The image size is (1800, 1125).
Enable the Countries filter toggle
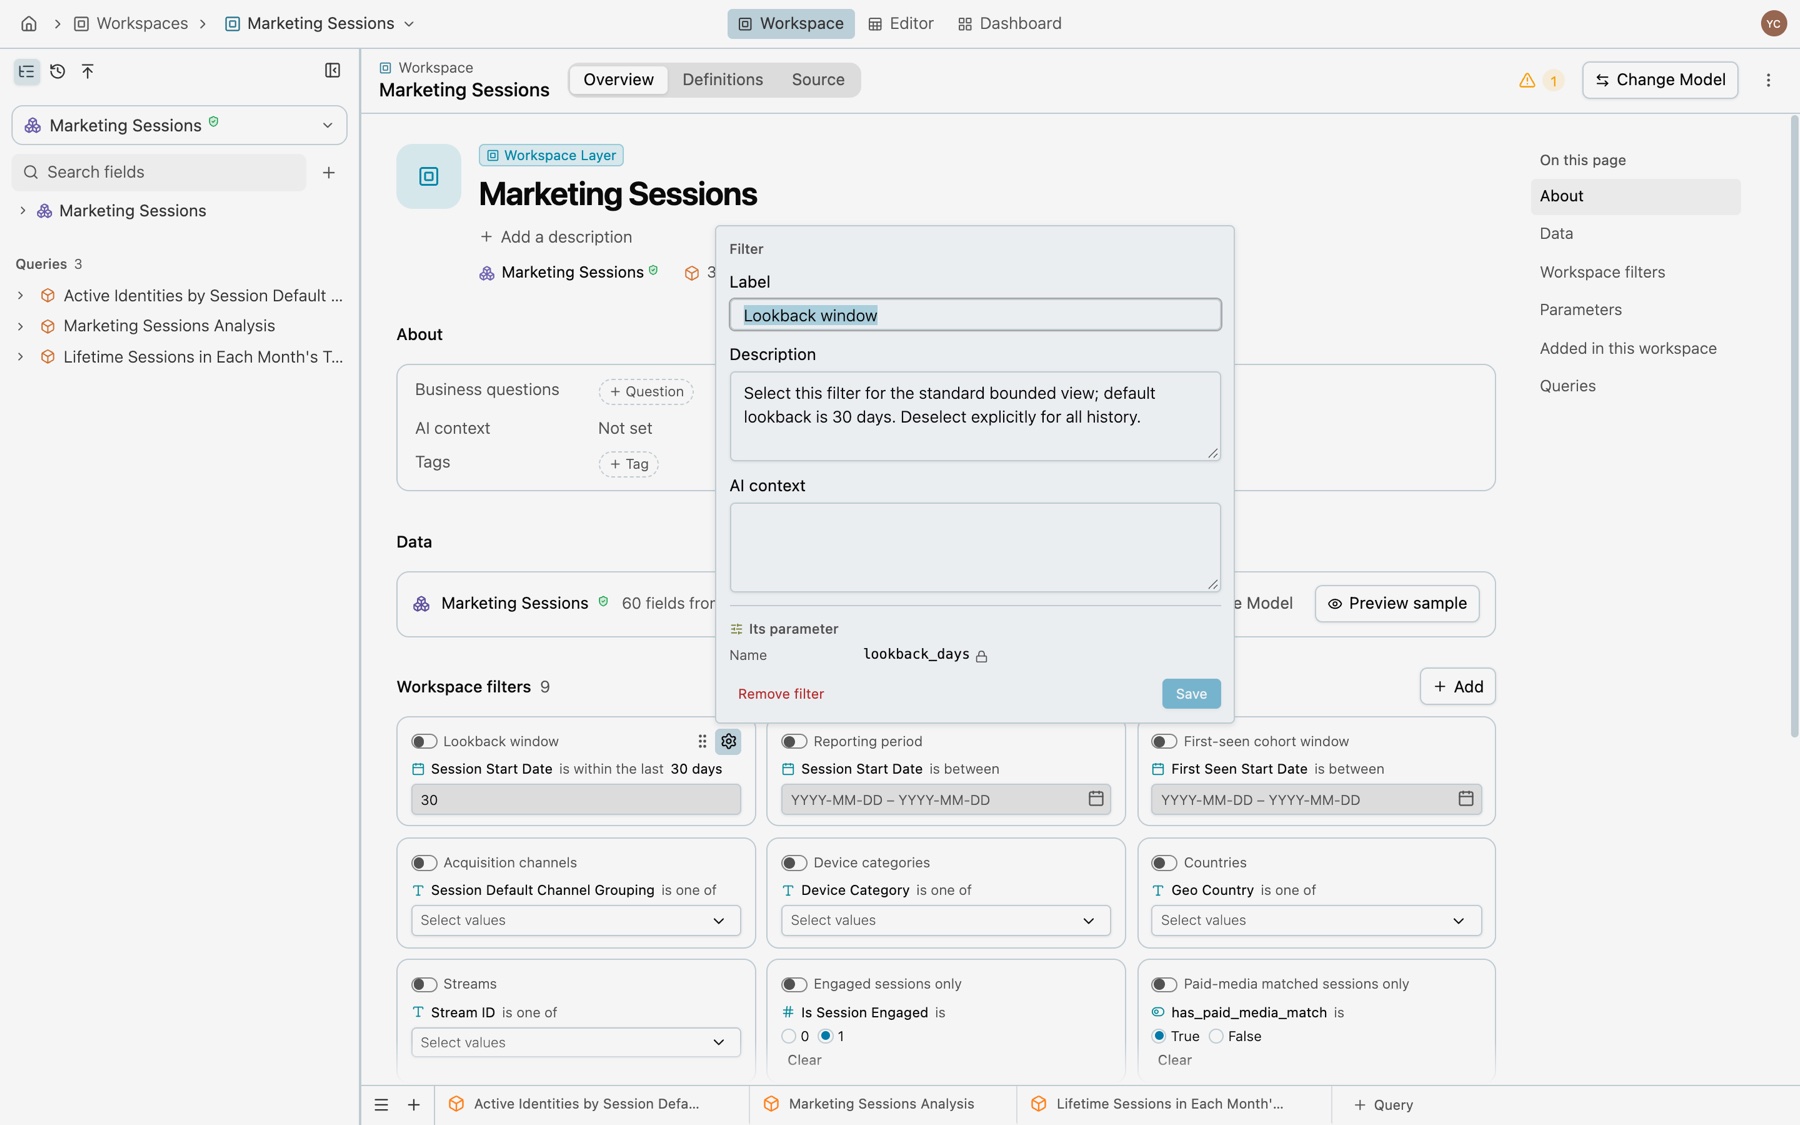[1164, 862]
